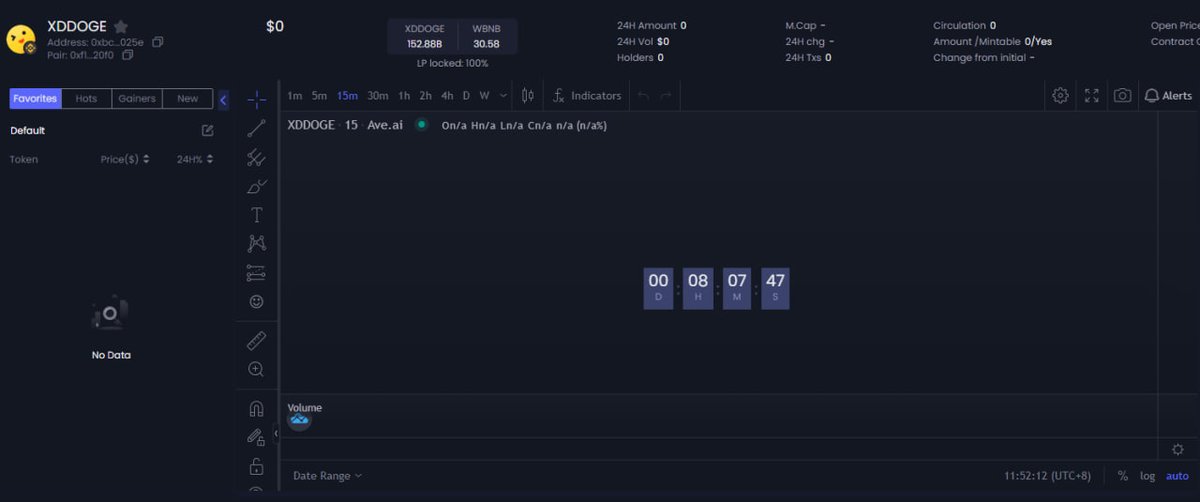The height and width of the screenshot is (502, 1200).
Task: Set chart interval to 5m
Action: (319, 95)
